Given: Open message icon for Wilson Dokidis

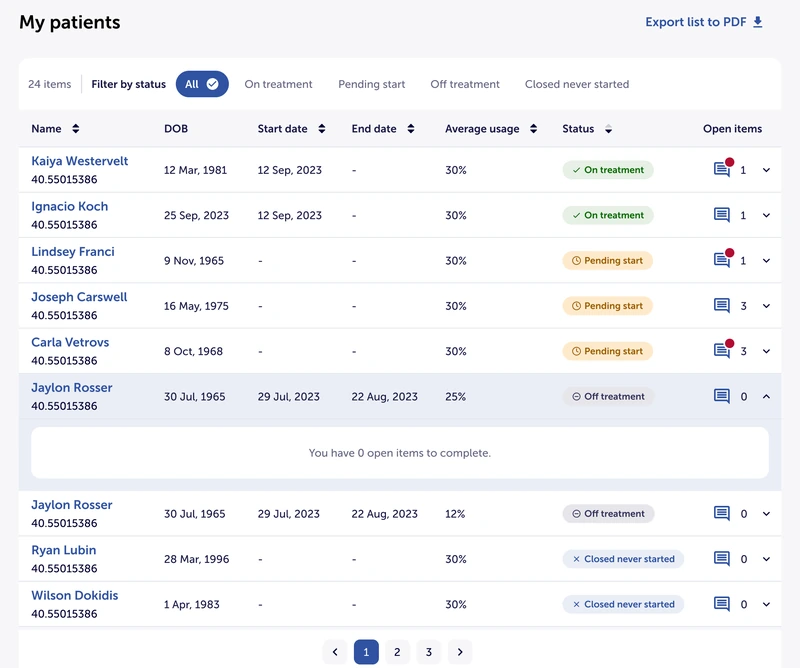Looking at the screenshot, I should [722, 604].
